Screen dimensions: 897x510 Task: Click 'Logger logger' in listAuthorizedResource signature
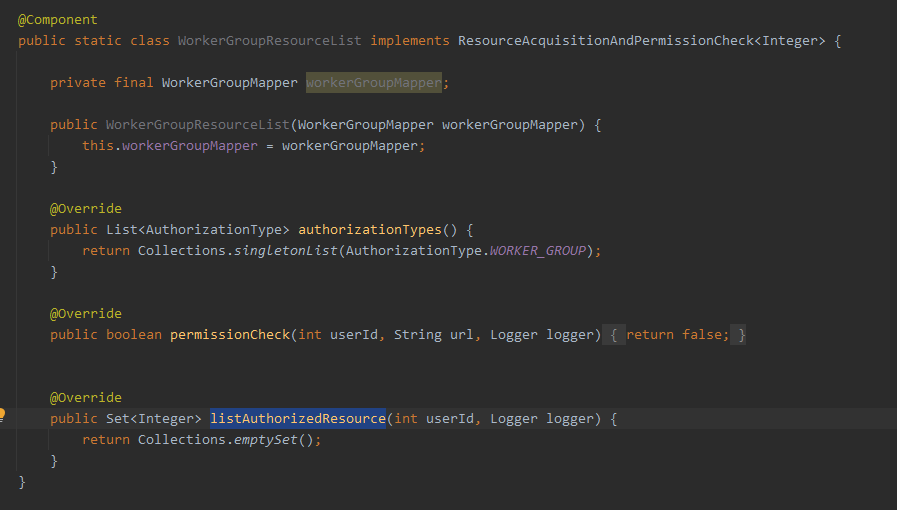pos(542,419)
